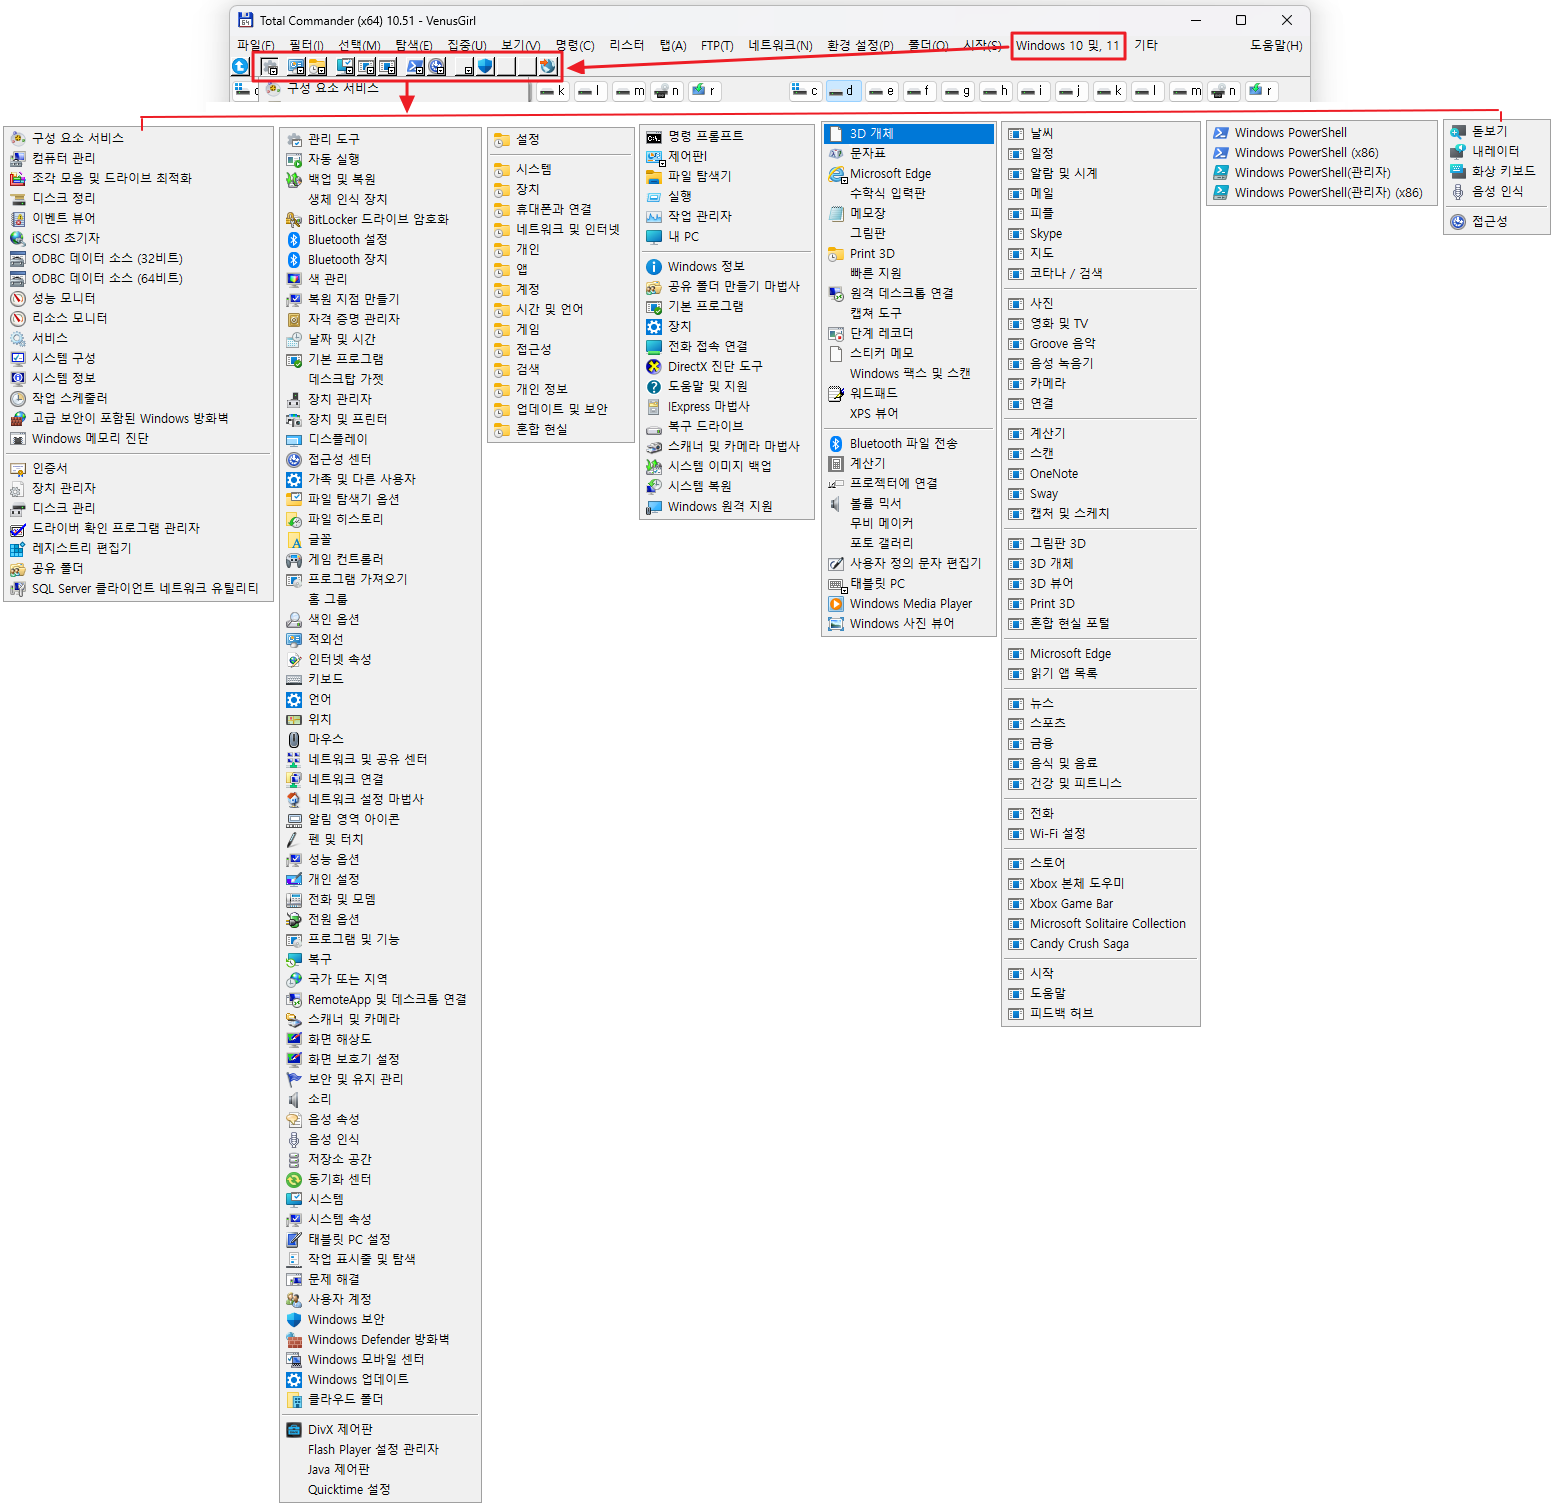
Task: Click the firewall icon beside 'Windows Defender 방화벽'
Action: [x=294, y=1340]
